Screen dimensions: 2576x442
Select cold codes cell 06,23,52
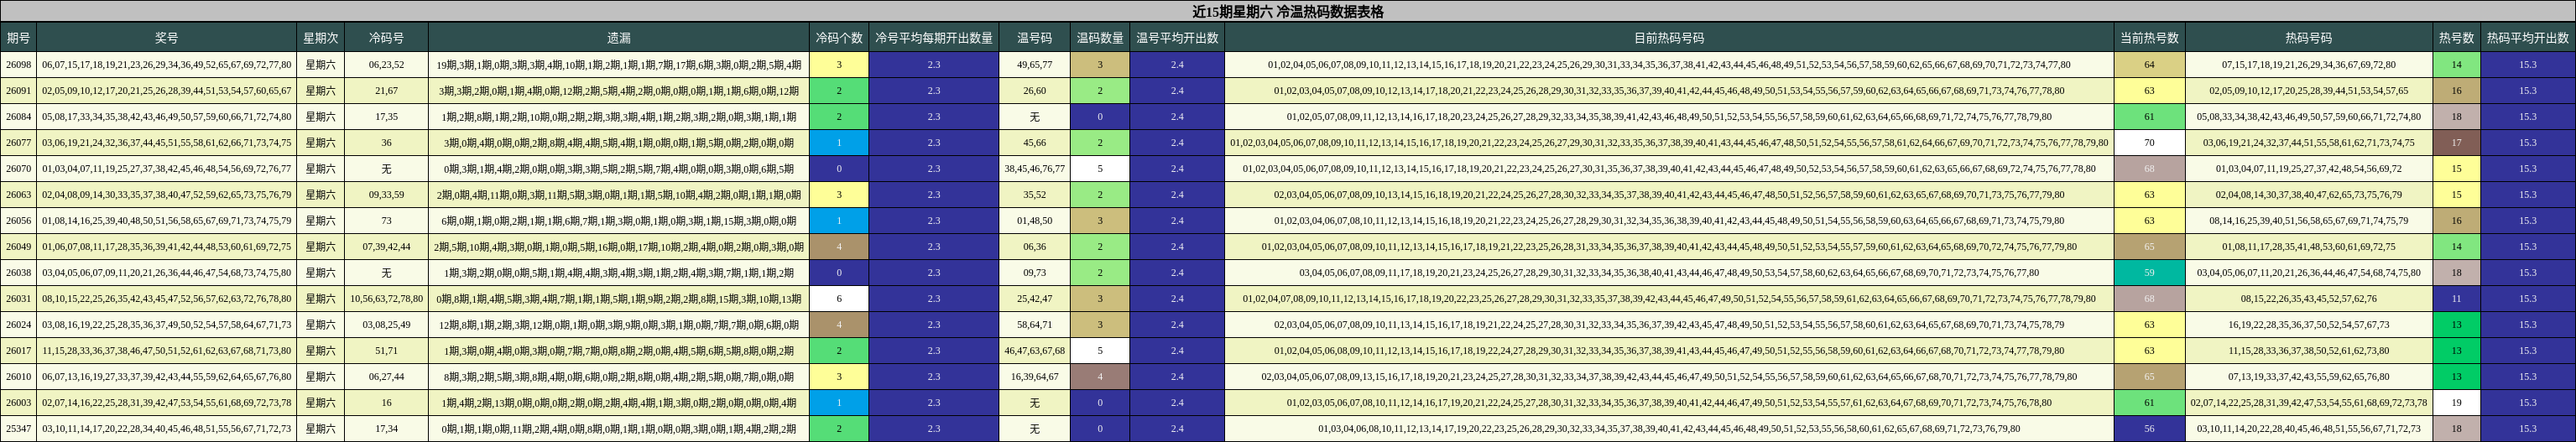(x=386, y=65)
